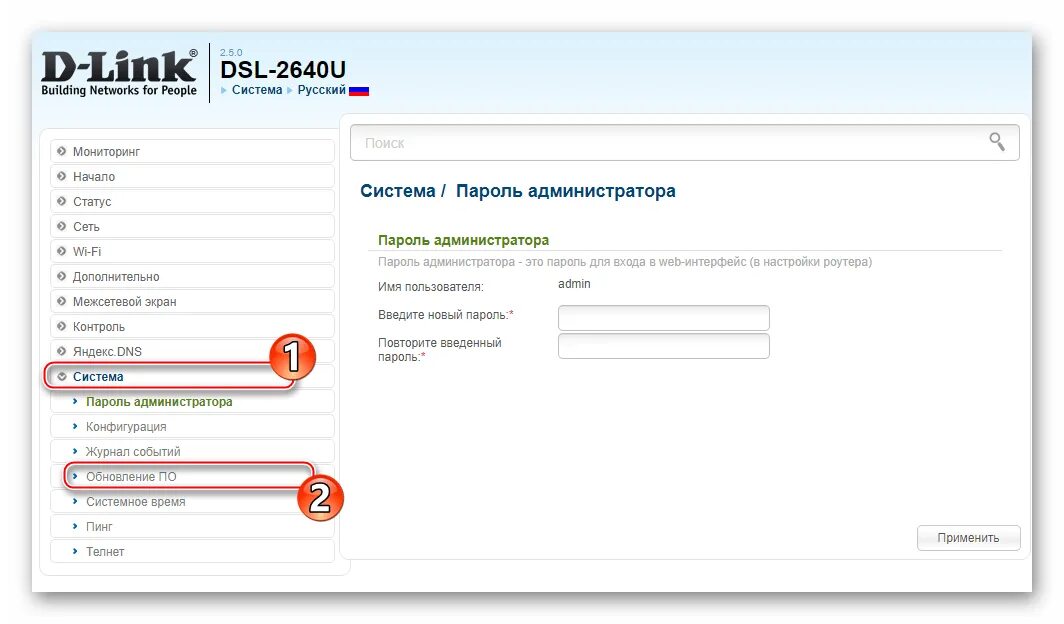Click Система in page title breadcrumb
The image size is (1064, 624).
click(398, 191)
